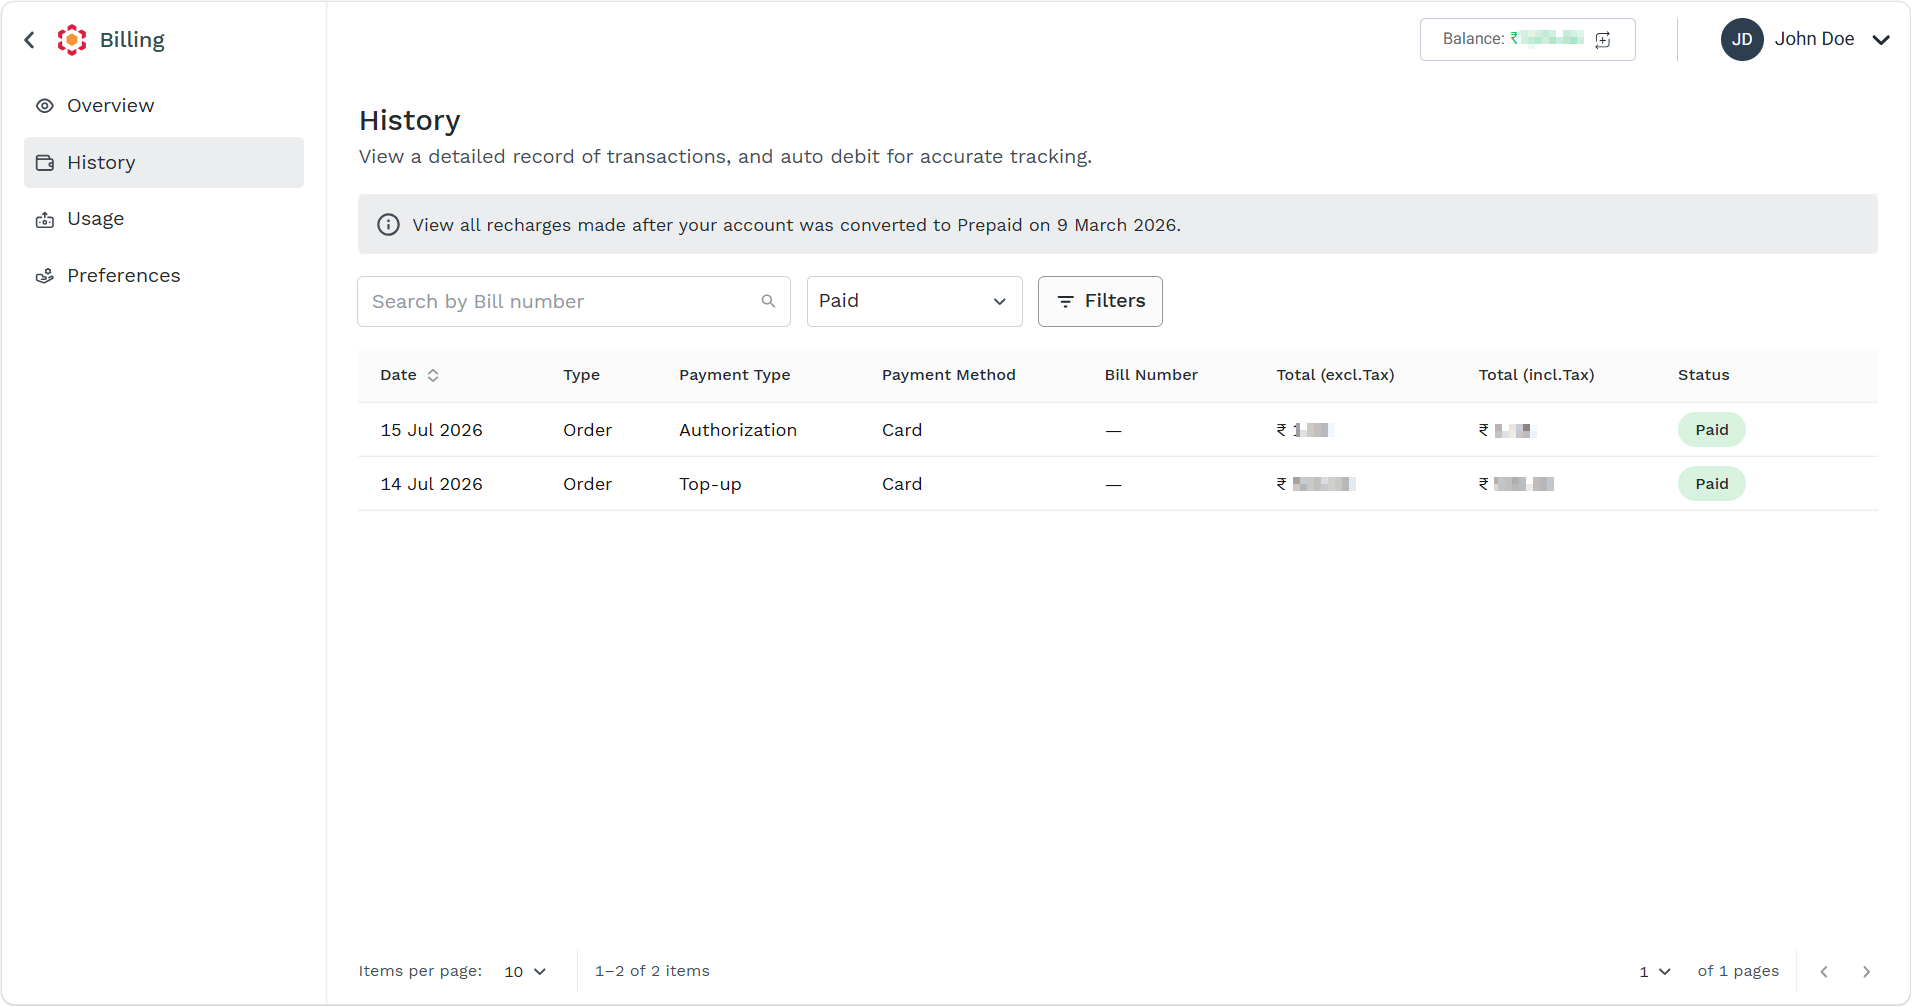The image size is (1912, 1007).
Task: Open the Preferences section
Action: pos(164,276)
